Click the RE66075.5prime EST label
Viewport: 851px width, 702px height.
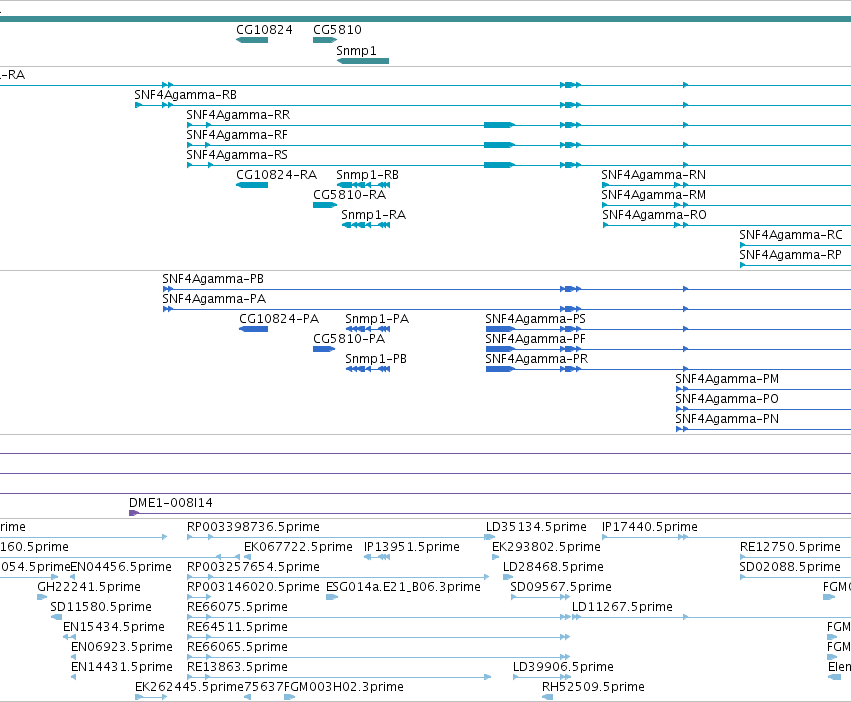tap(237, 607)
